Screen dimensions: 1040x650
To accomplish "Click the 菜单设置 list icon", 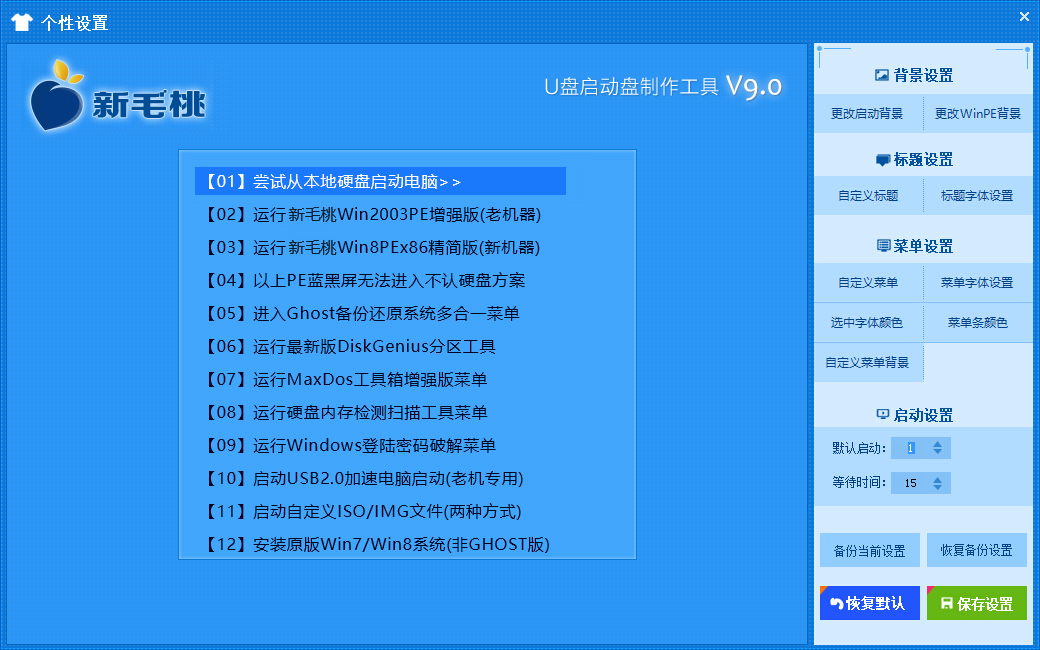I will (x=883, y=246).
